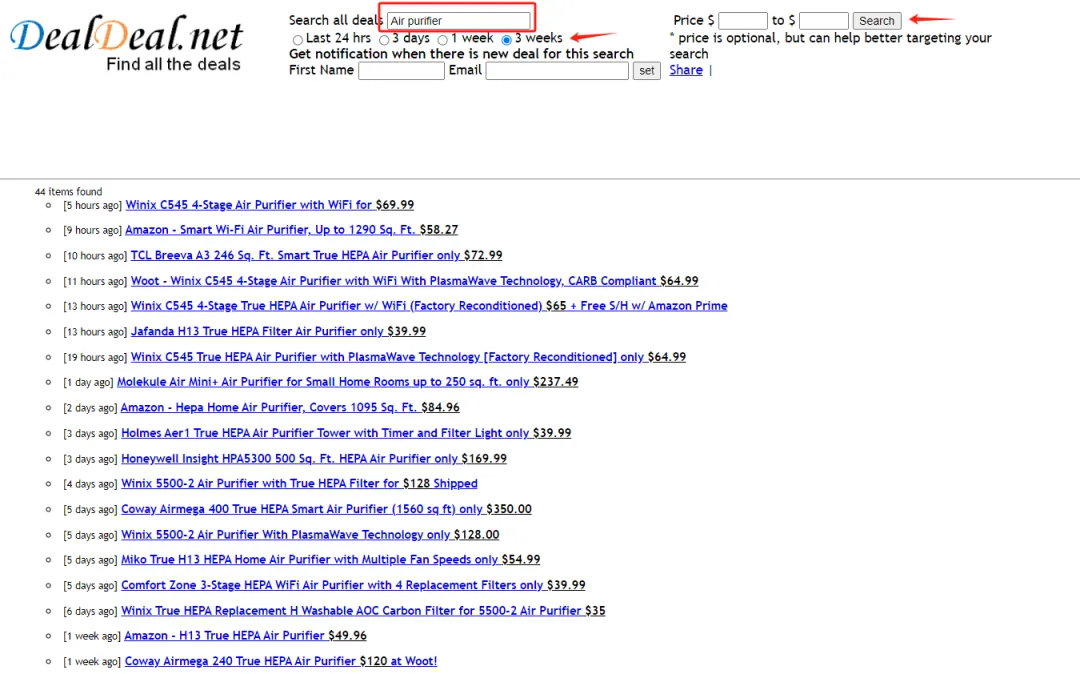Open Winix 5500-2 PlasmaWave only $128.00 deal
The image size is (1080, 674).
pos(310,534)
